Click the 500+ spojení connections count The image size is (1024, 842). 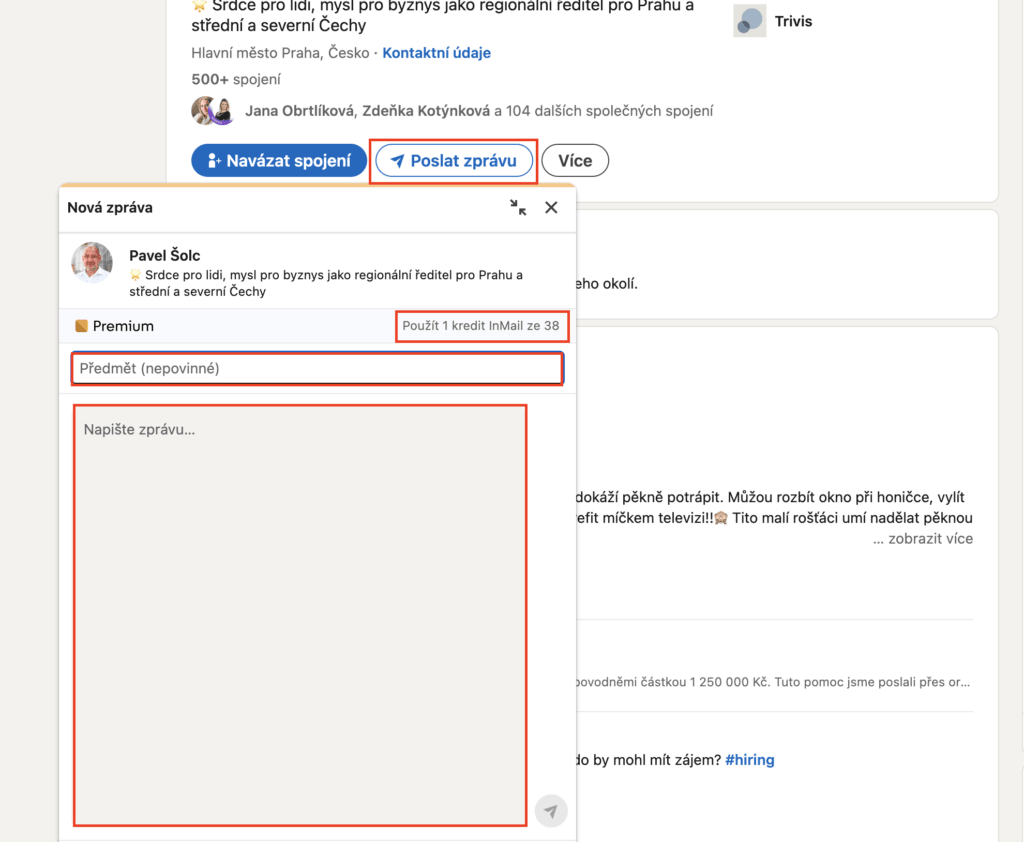coord(236,80)
